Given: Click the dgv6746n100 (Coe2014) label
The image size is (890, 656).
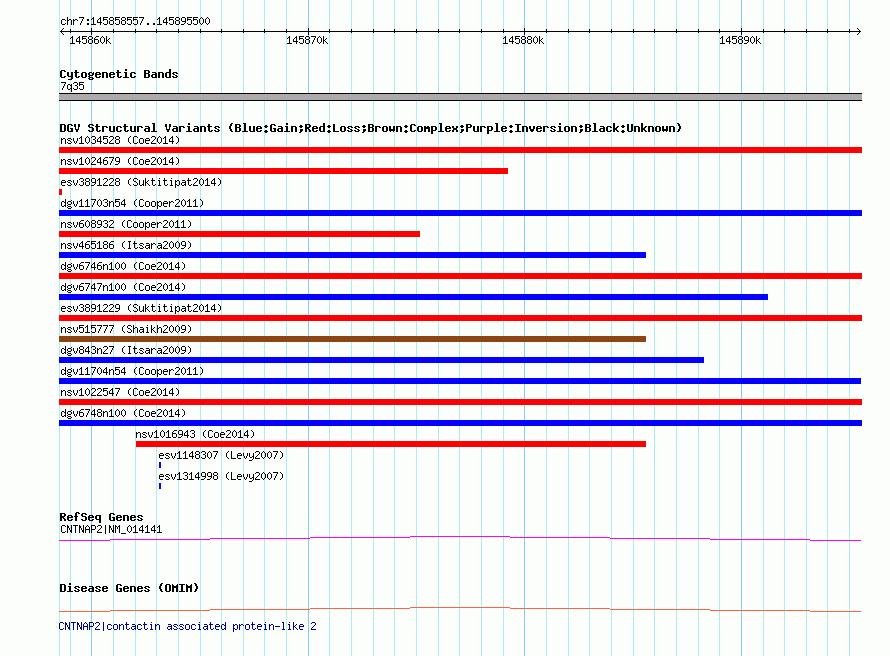Looking at the screenshot, I should 123,266.
